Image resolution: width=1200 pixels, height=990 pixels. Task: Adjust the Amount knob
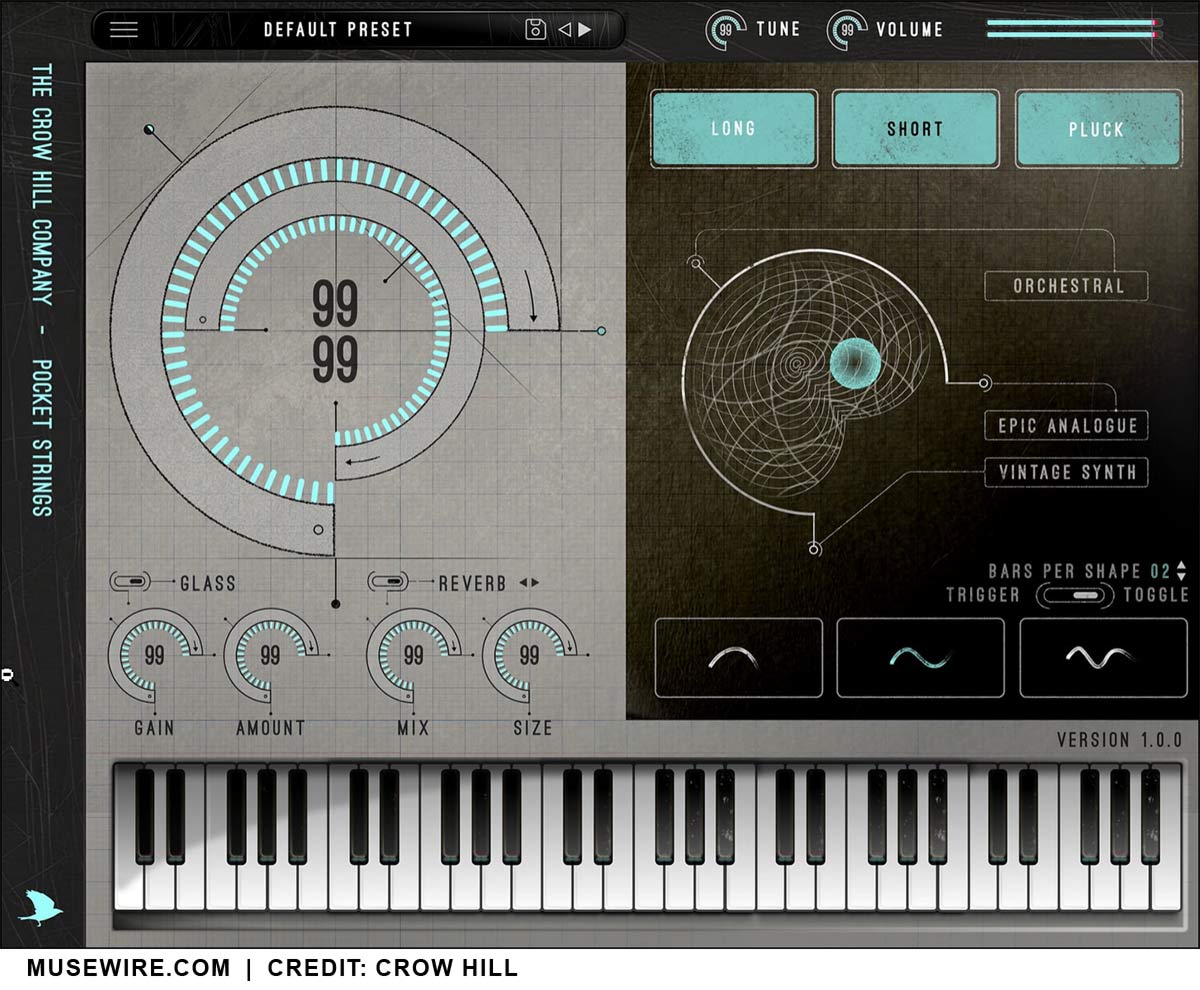270,656
